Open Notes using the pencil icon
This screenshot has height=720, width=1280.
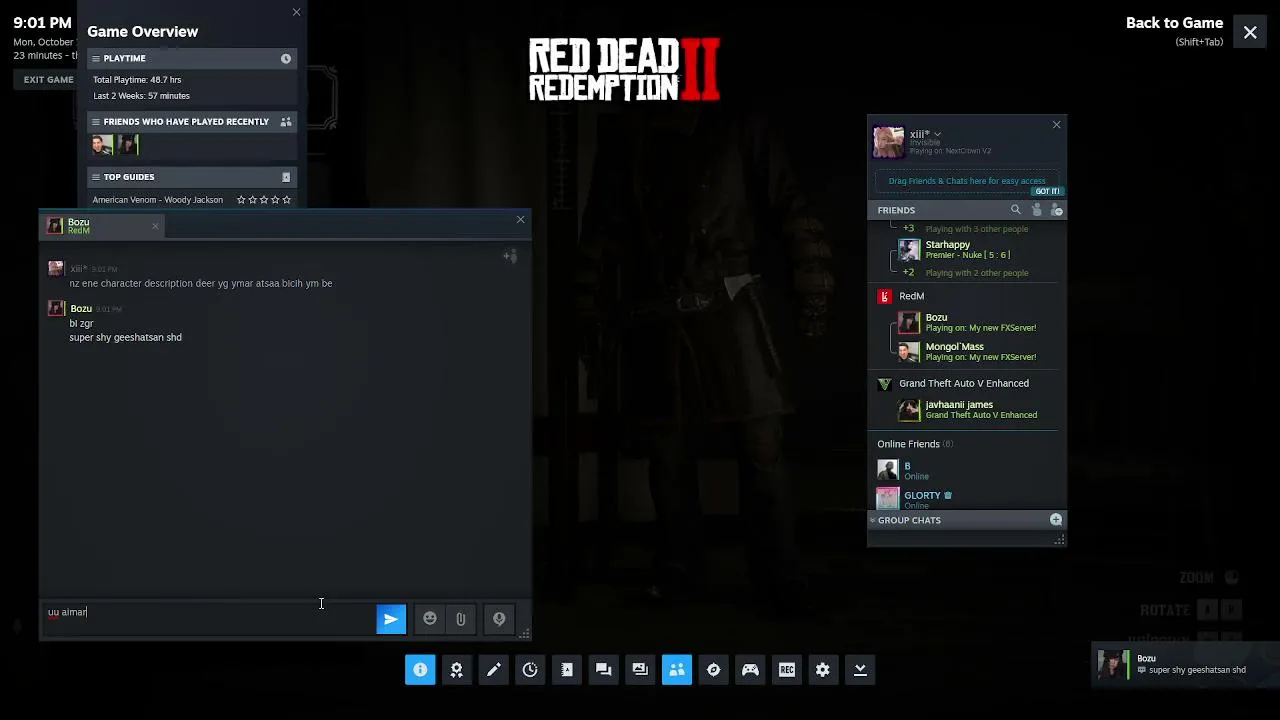[x=493, y=670]
